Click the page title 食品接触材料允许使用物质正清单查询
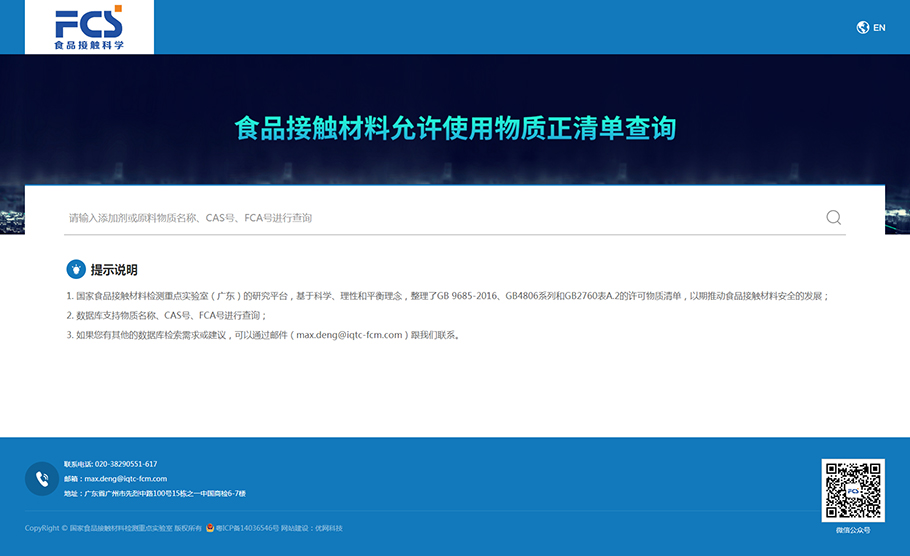Image resolution: width=910 pixels, height=556 pixels. coord(455,128)
